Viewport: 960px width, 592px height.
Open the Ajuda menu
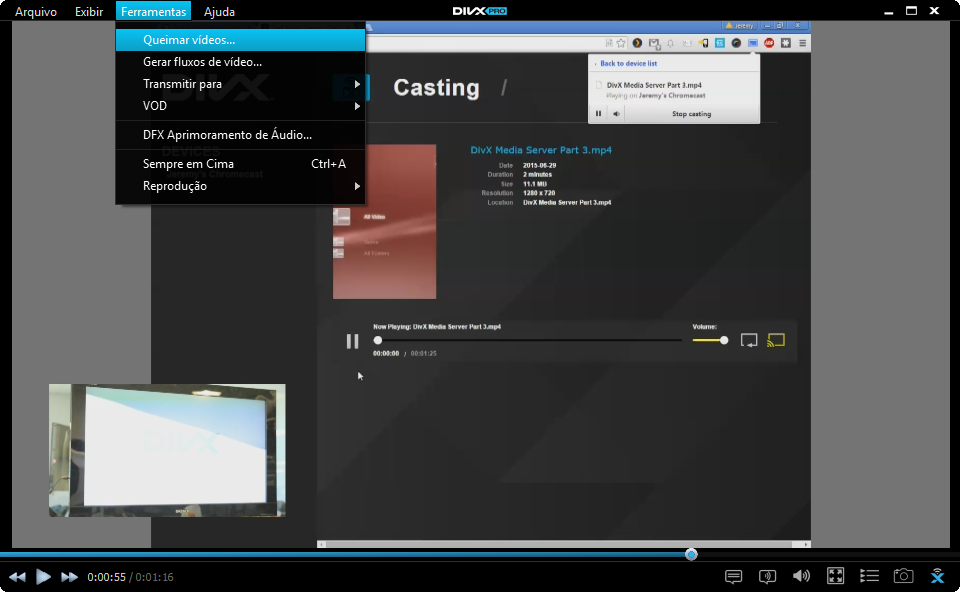[x=217, y=11]
